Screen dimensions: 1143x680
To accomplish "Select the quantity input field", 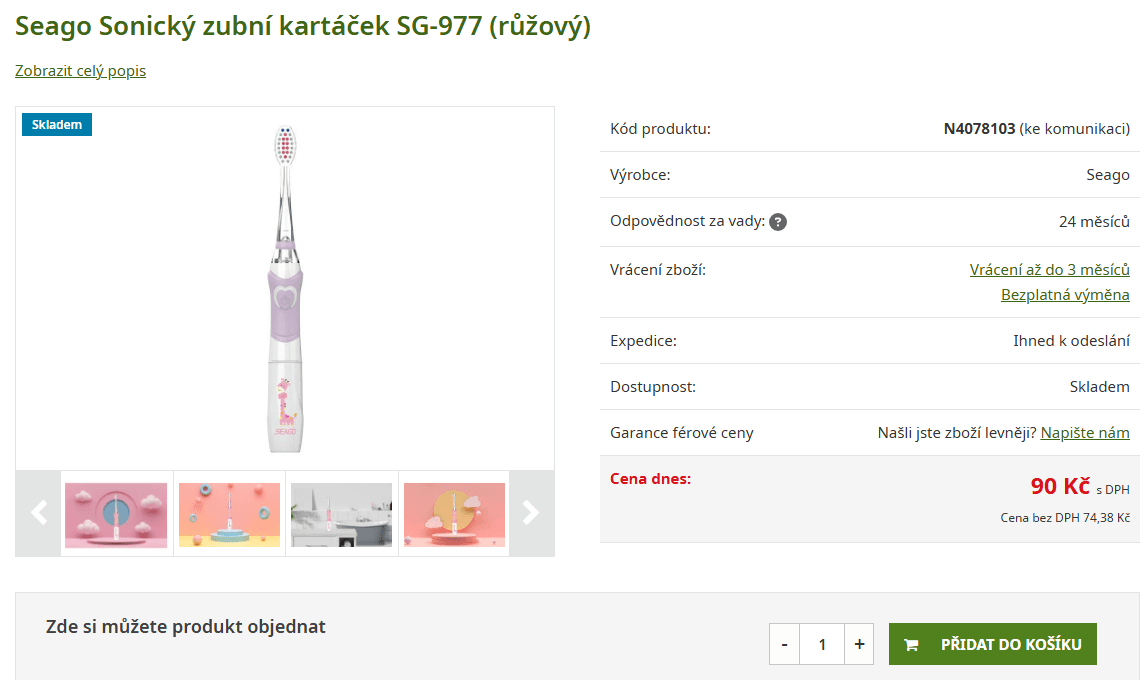I will click(x=821, y=644).
